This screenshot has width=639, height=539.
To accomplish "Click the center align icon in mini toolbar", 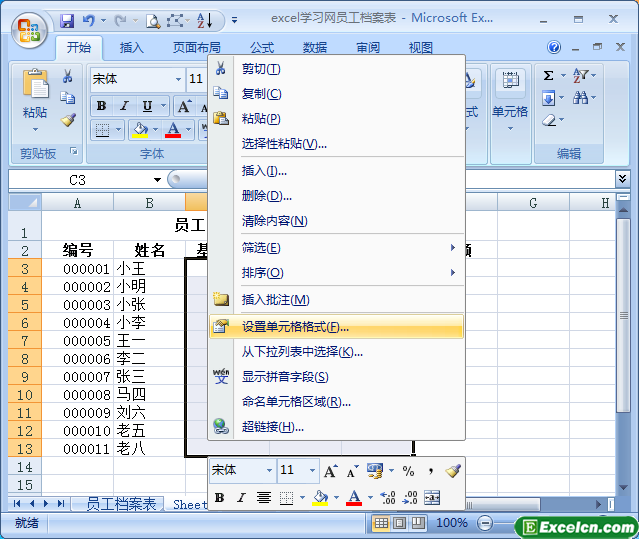I will click(x=264, y=498).
